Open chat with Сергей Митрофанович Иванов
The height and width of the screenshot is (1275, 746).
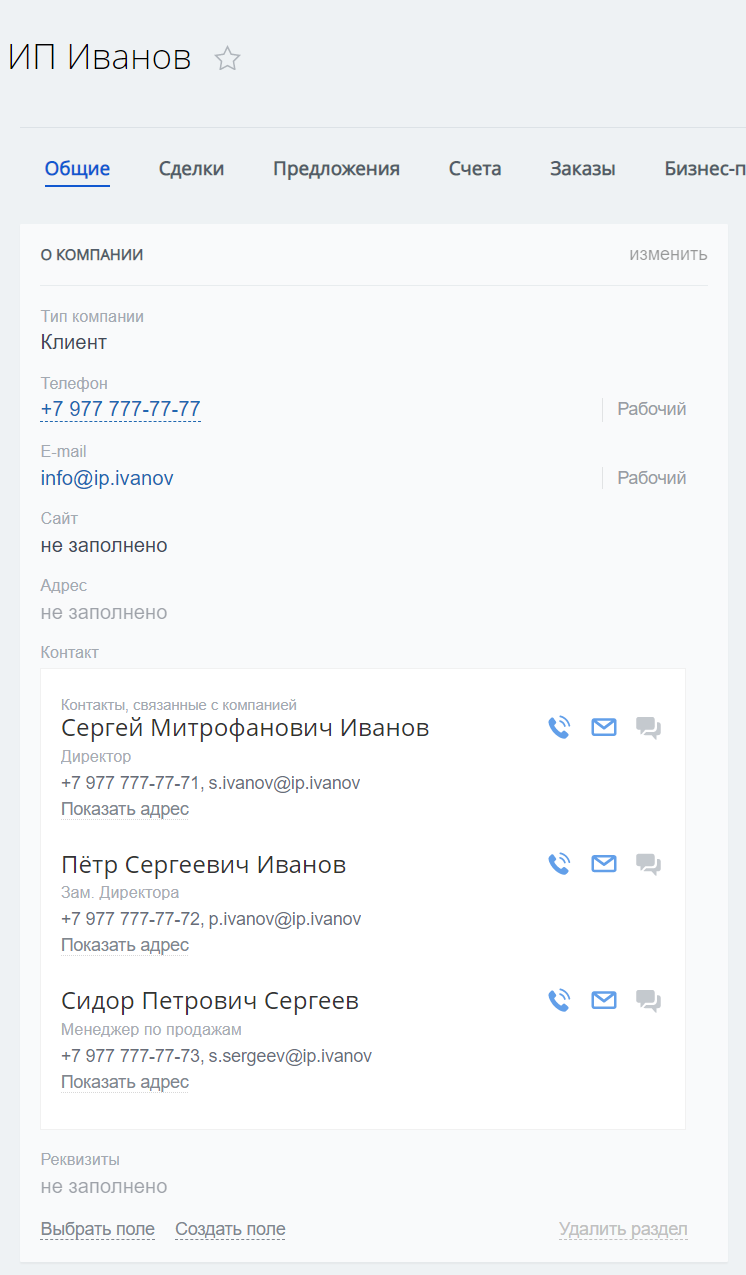coord(648,728)
